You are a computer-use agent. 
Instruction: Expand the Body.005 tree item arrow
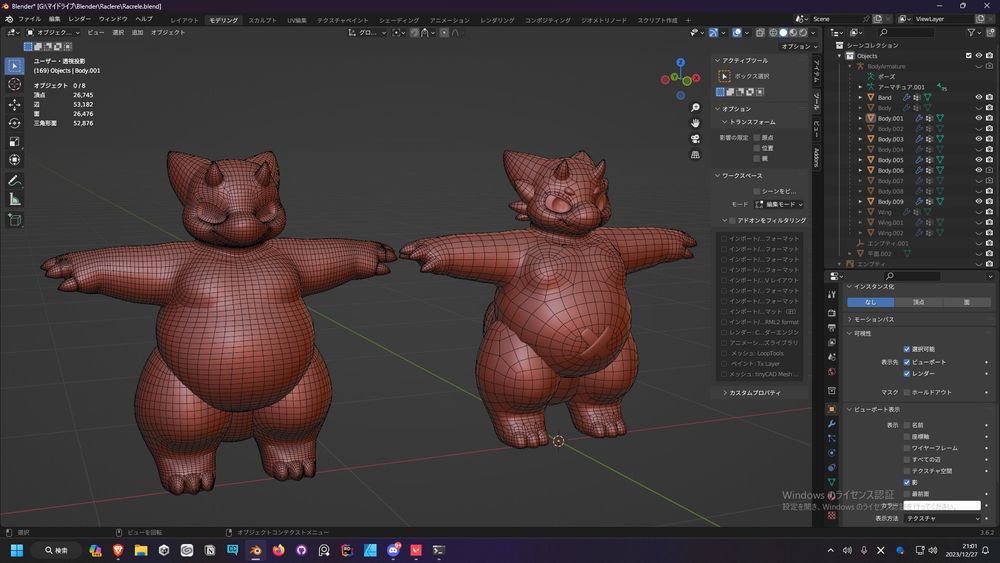pyautogui.click(x=860, y=160)
